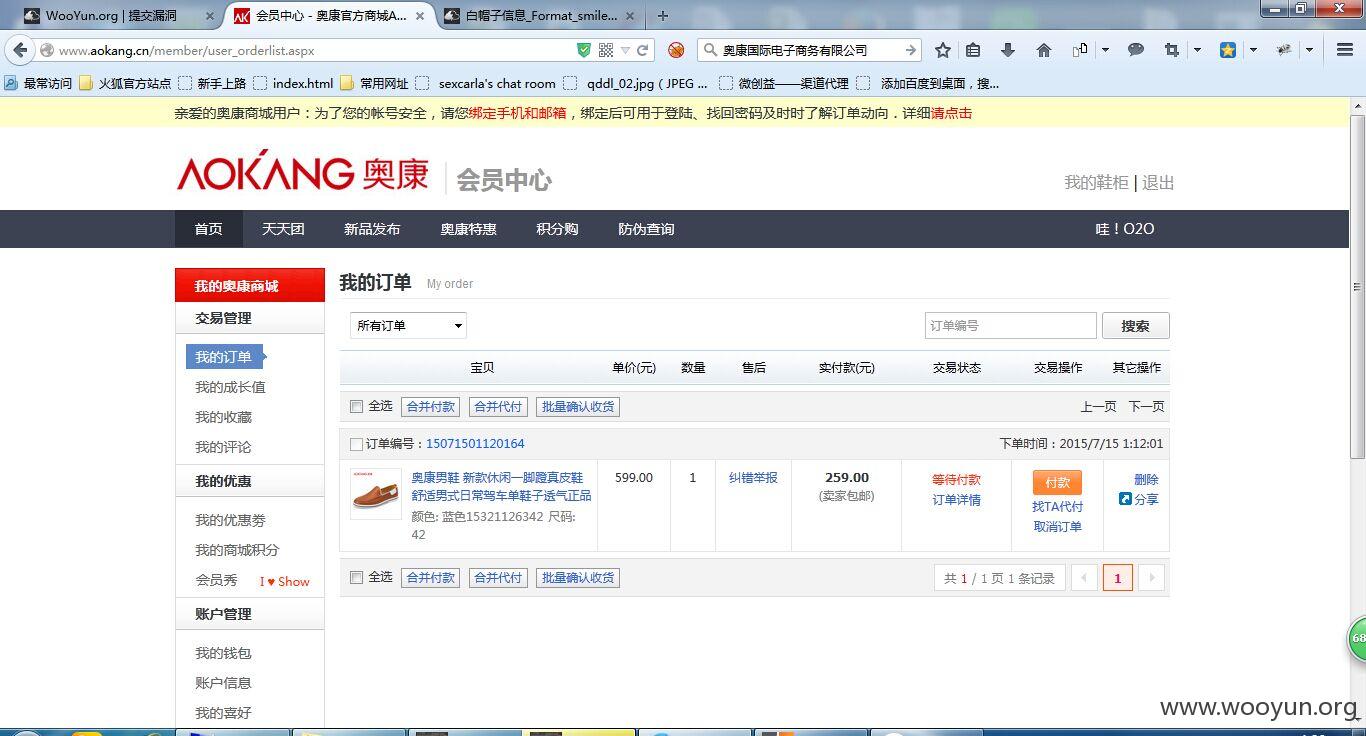Viewport: 1366px width, 736px height.
Task: Click the bug extension icon in toolbar
Action: coord(1284,50)
